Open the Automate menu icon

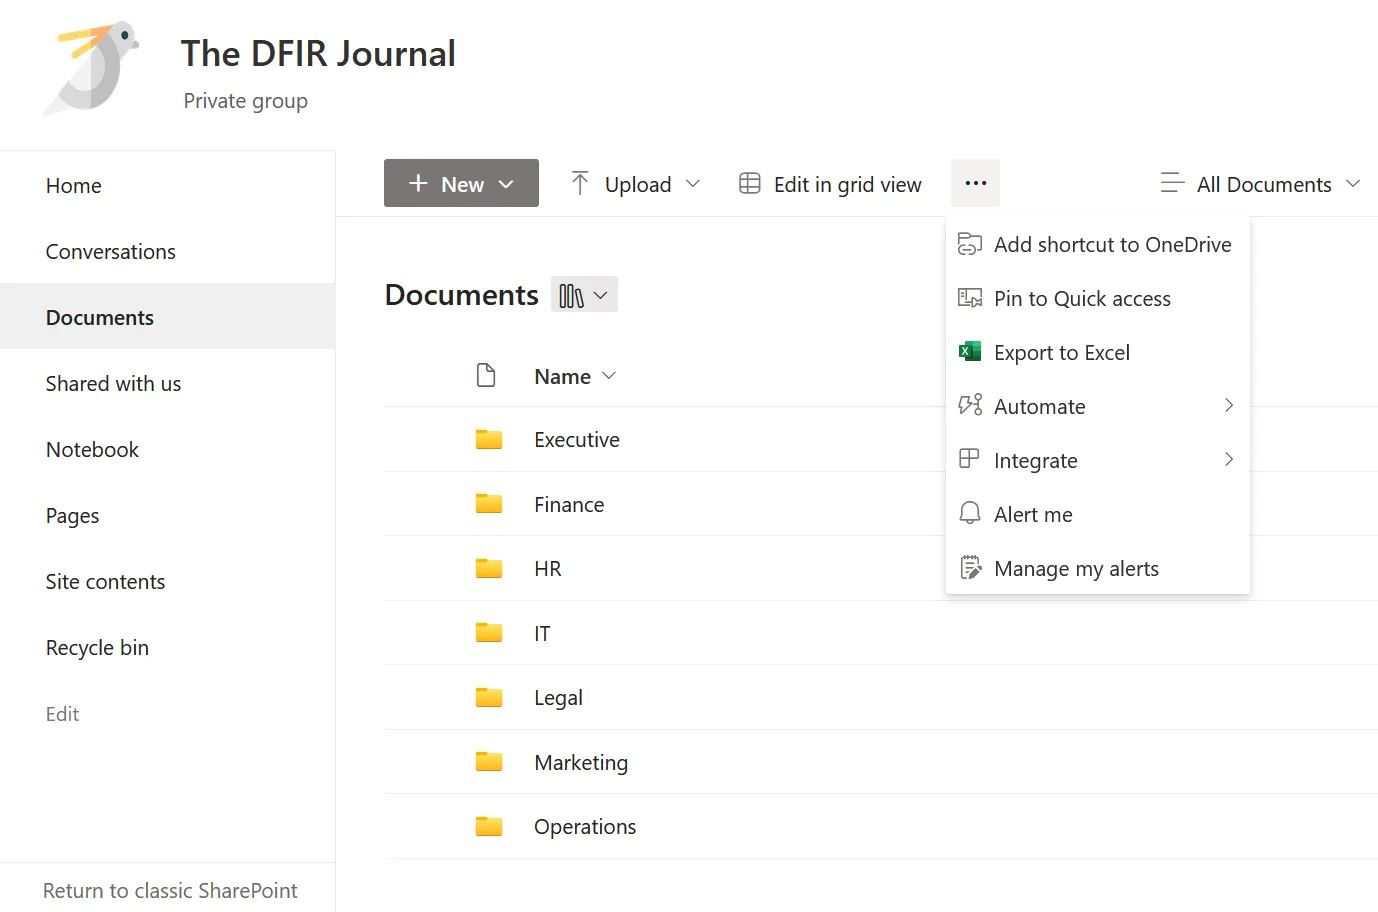coord(969,405)
